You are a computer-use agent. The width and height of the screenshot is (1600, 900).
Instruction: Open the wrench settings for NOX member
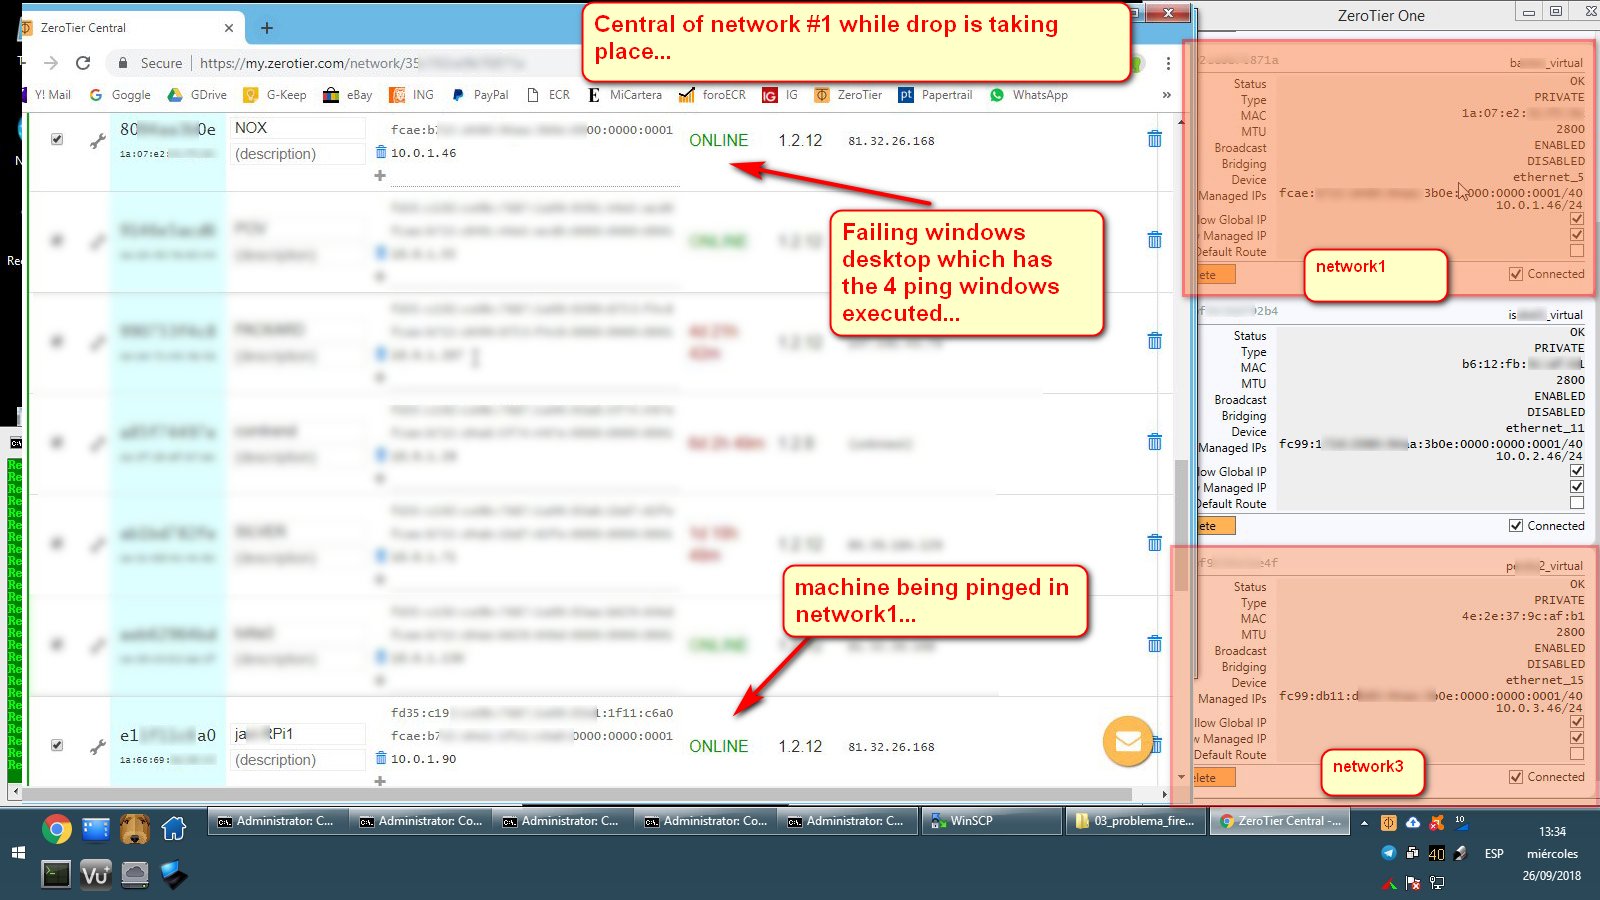coord(97,141)
